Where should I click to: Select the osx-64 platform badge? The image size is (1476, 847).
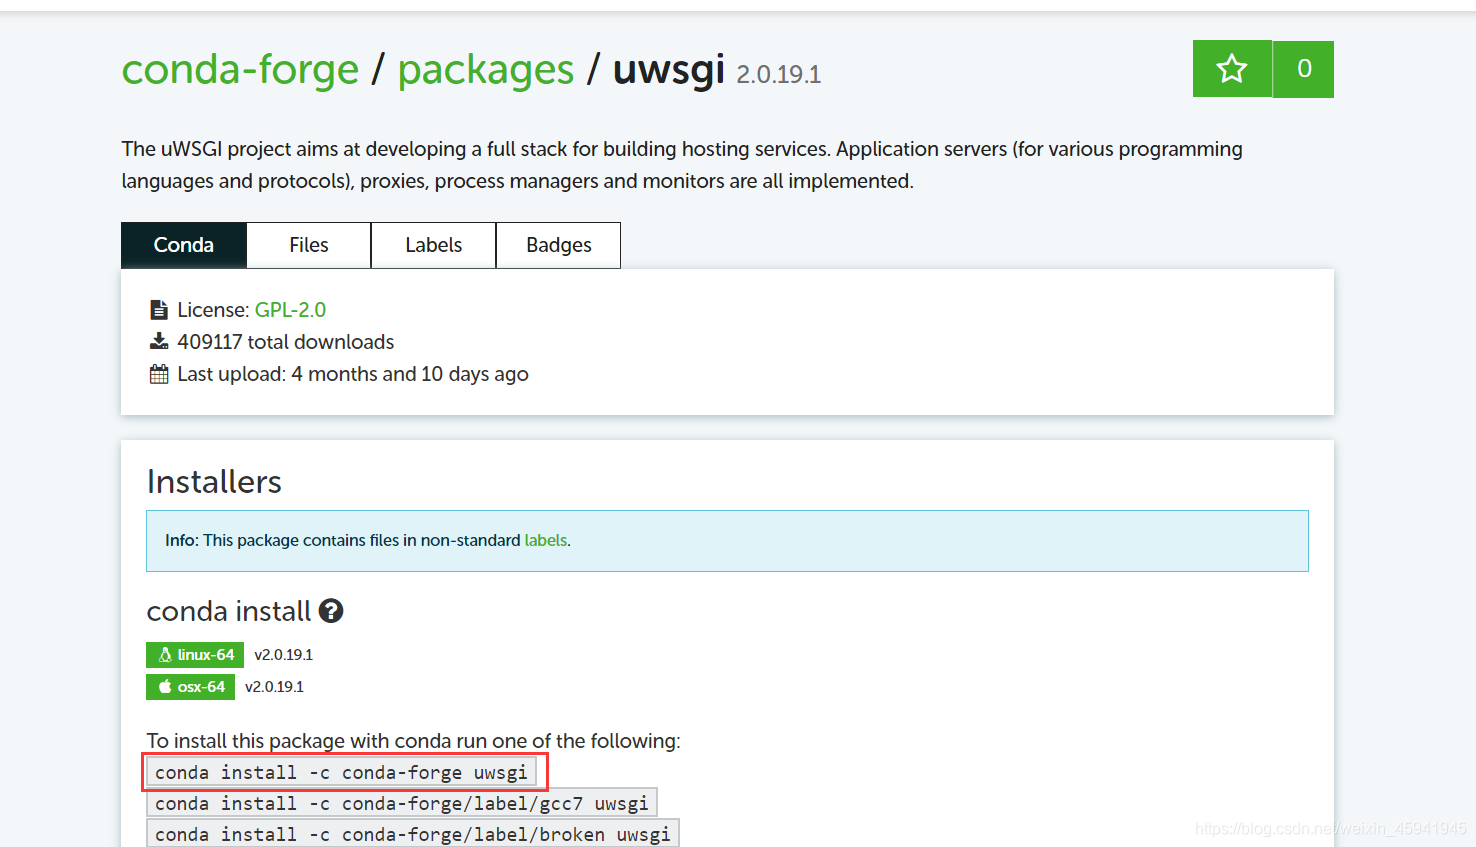[x=191, y=687]
